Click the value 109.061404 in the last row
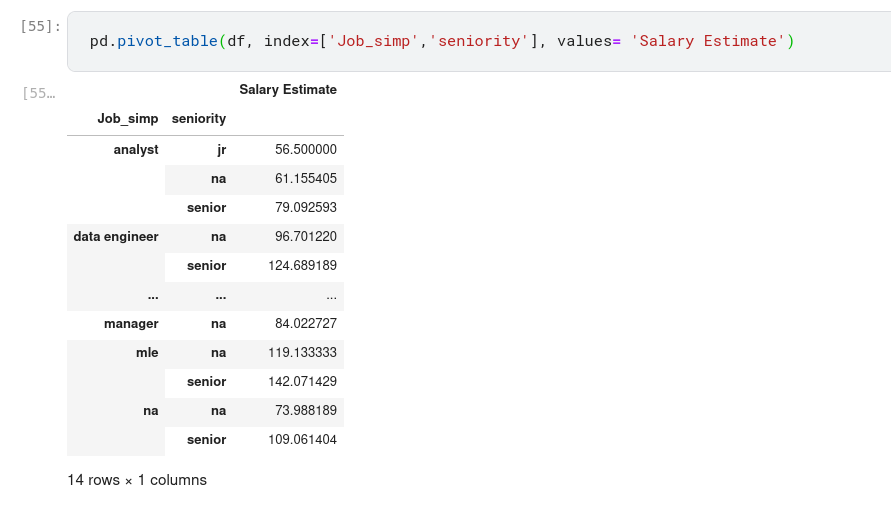891x511 pixels. tap(302, 440)
